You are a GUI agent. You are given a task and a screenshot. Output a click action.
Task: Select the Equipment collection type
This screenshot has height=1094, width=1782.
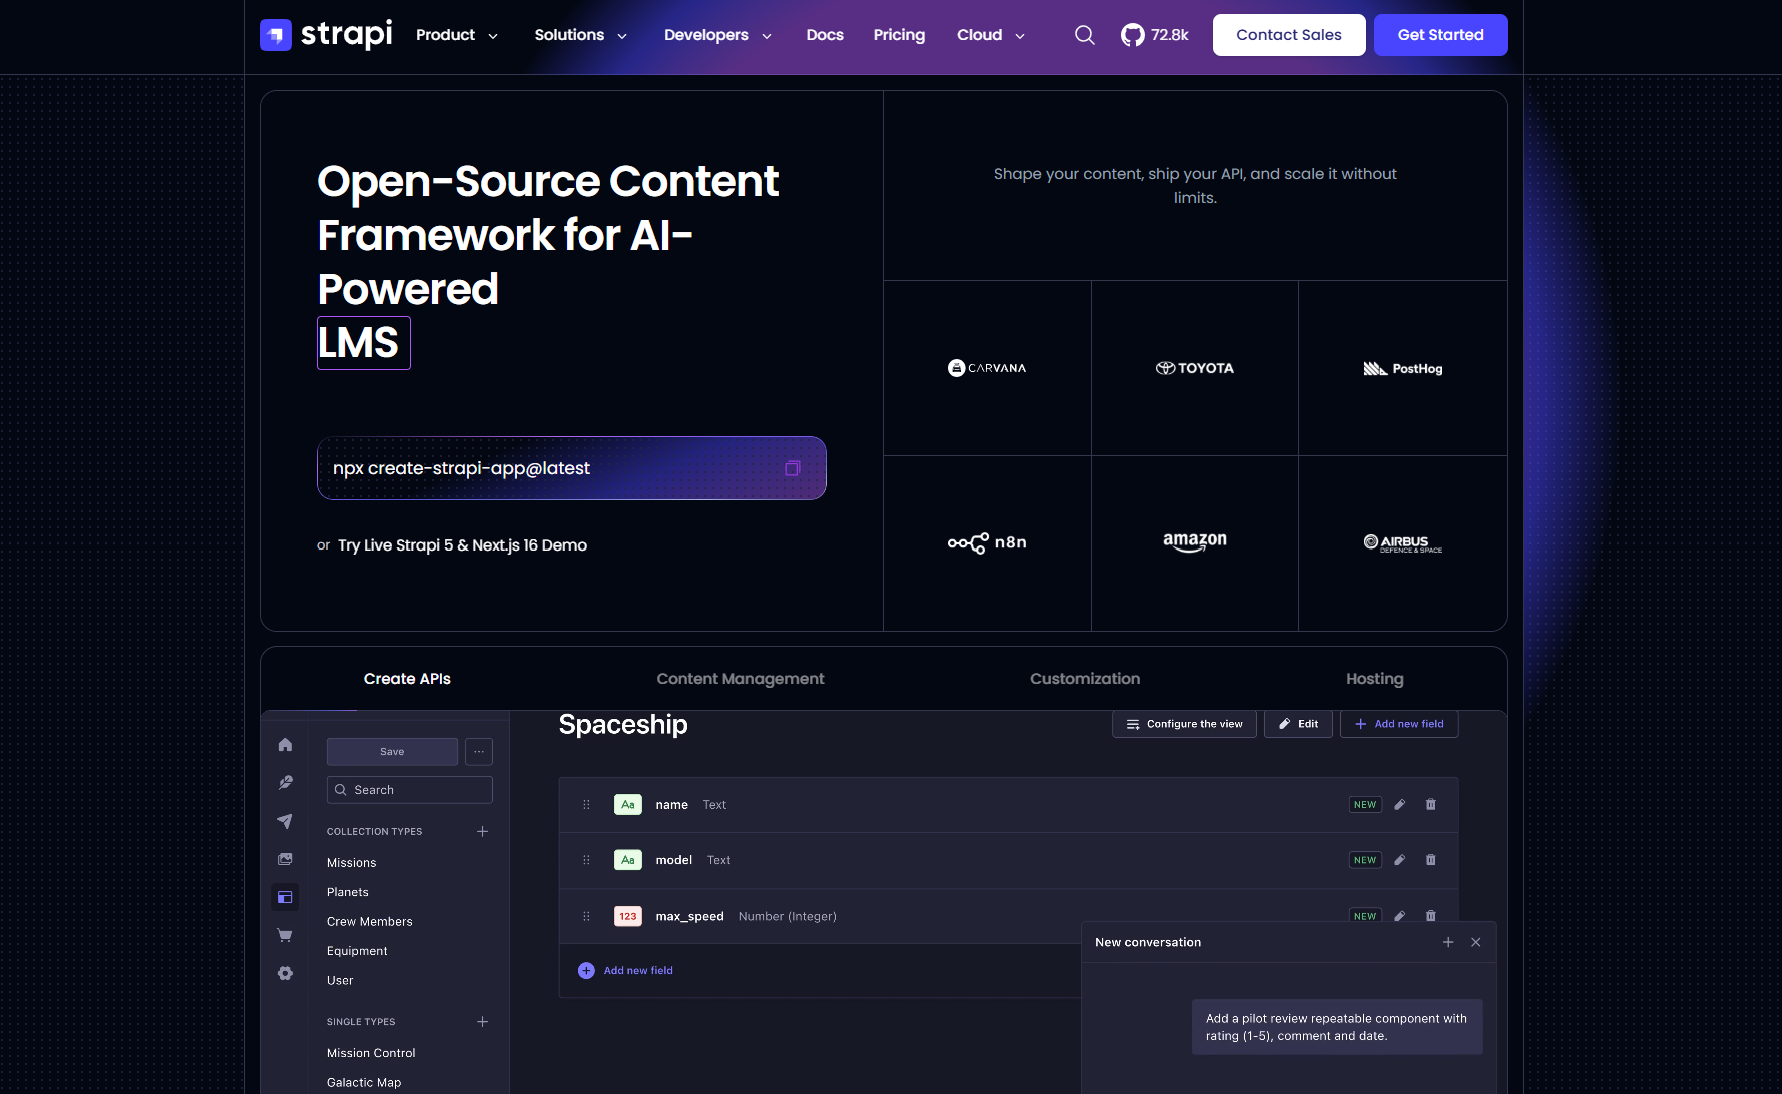[357, 951]
